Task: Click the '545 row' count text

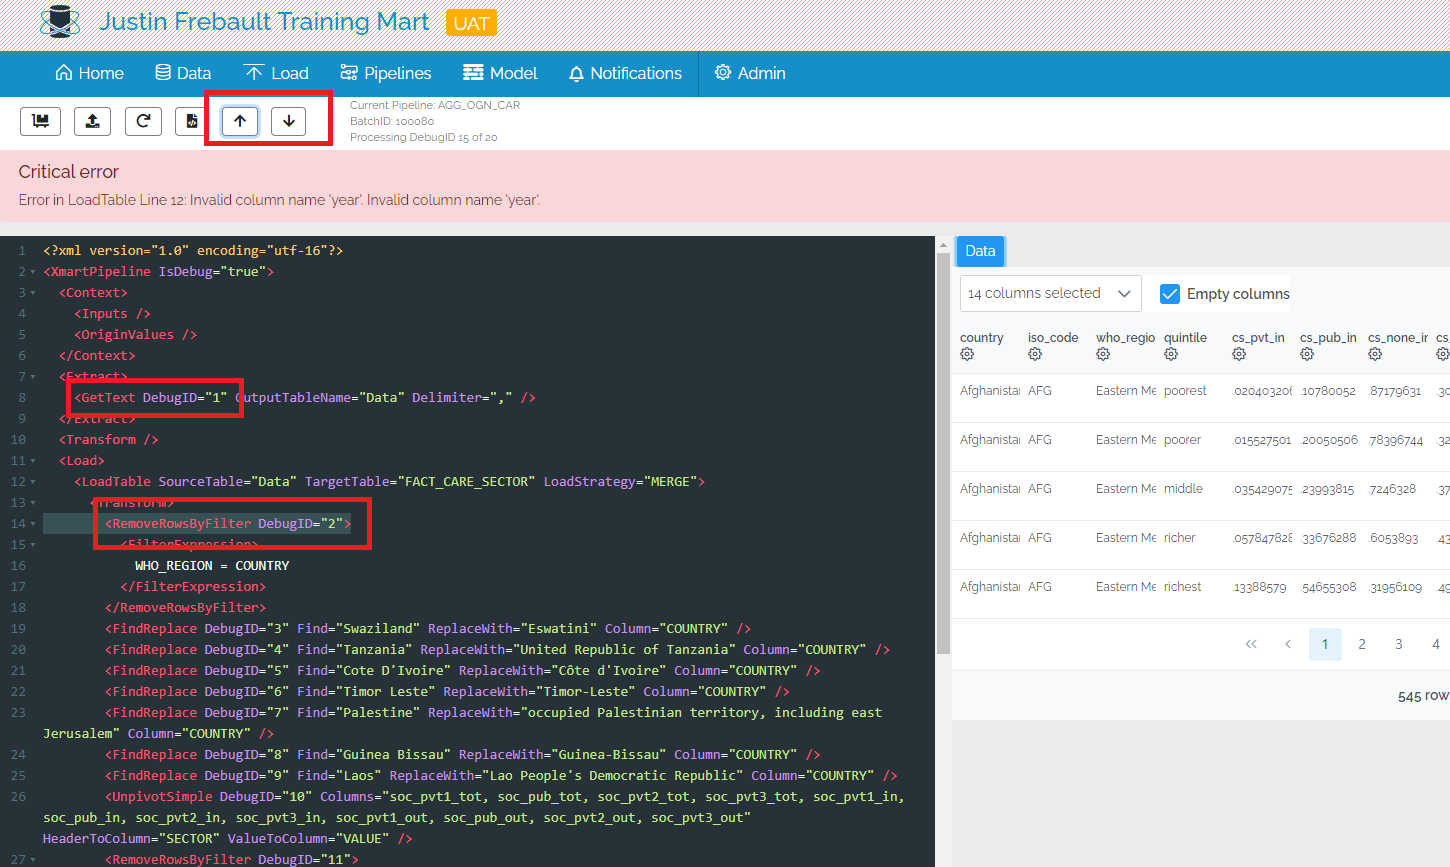Action: (1423, 696)
